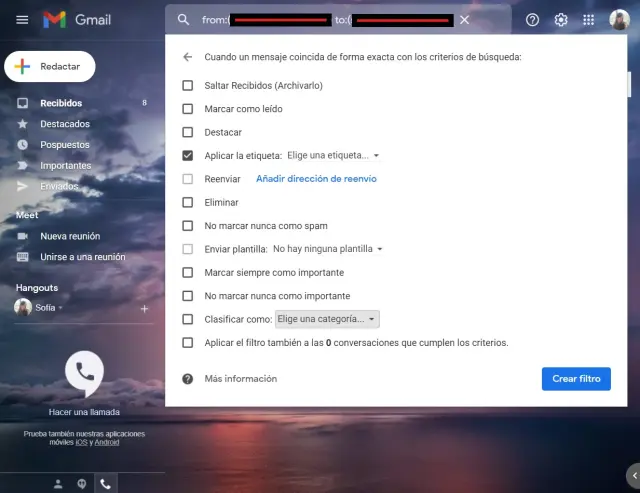Click the phone call tab icon
Viewport: 640px width, 493px height.
coord(104,483)
